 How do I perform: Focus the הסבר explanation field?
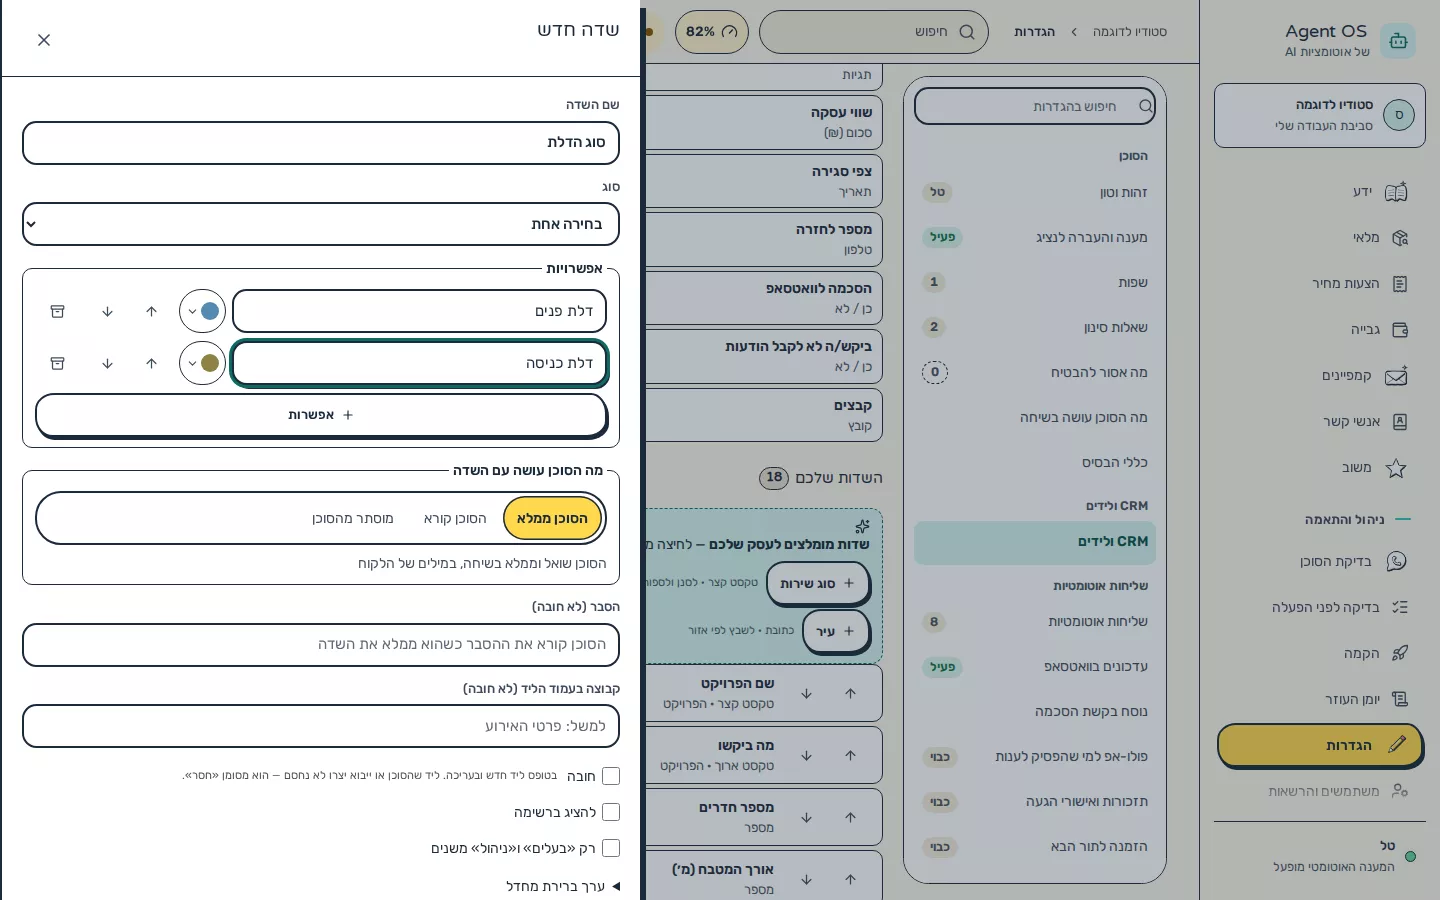click(321, 645)
